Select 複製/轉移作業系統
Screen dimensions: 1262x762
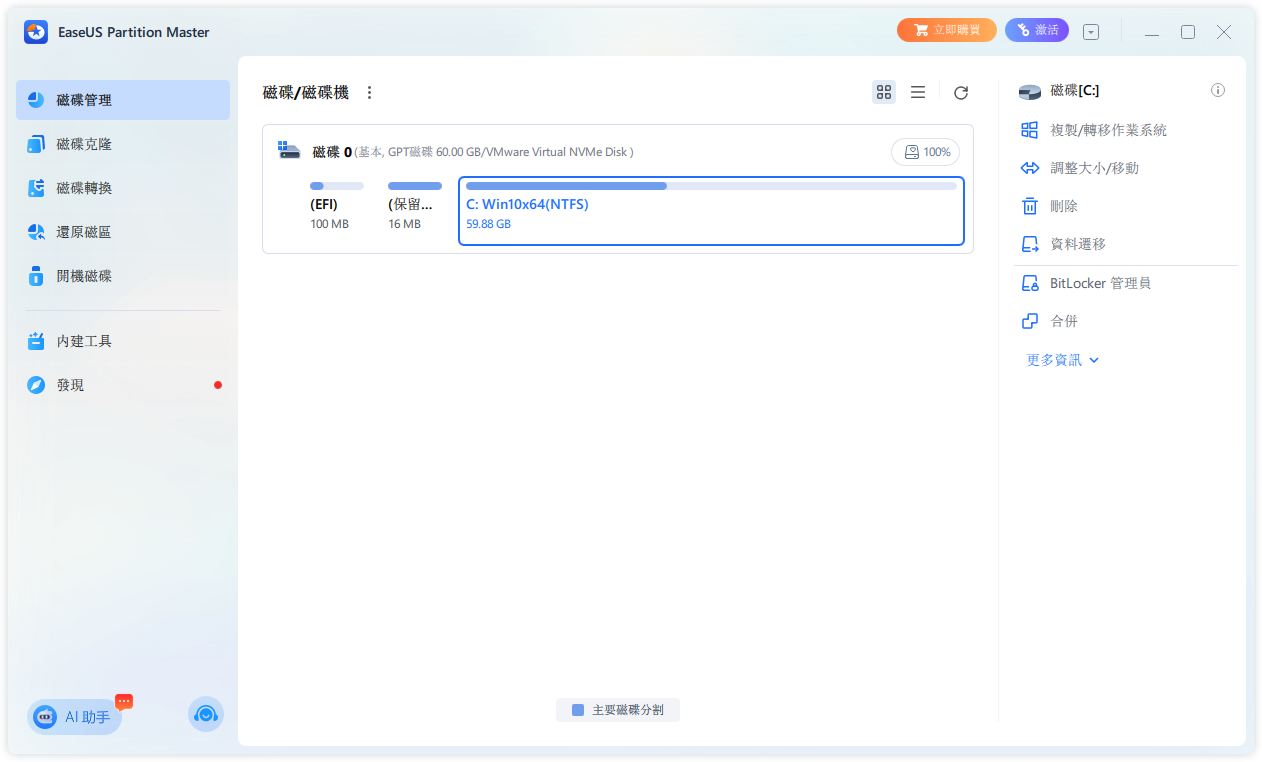[x=1115, y=129]
